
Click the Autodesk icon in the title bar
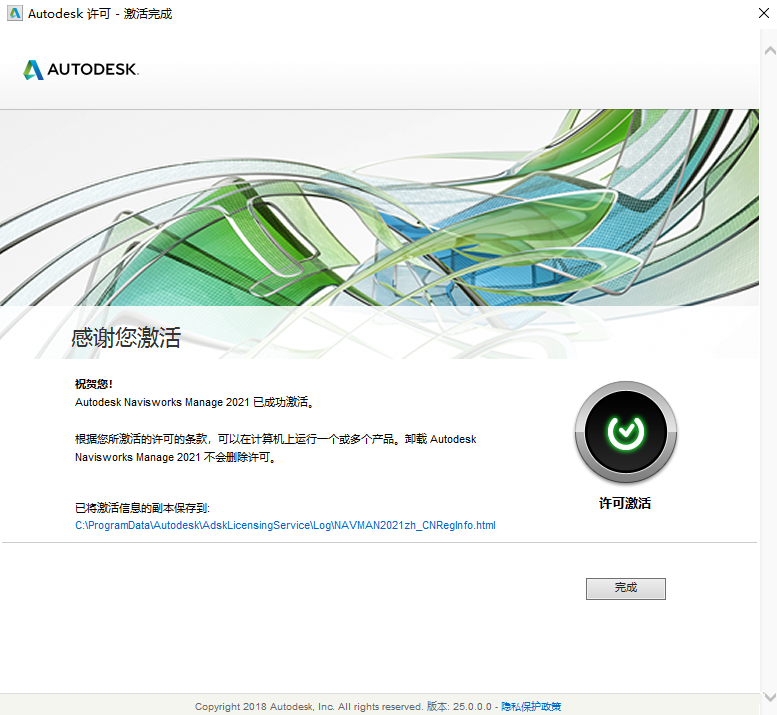click(x=15, y=14)
